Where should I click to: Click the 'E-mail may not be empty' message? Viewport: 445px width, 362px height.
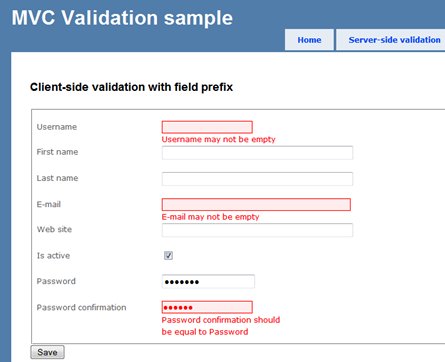pyautogui.click(x=210, y=217)
